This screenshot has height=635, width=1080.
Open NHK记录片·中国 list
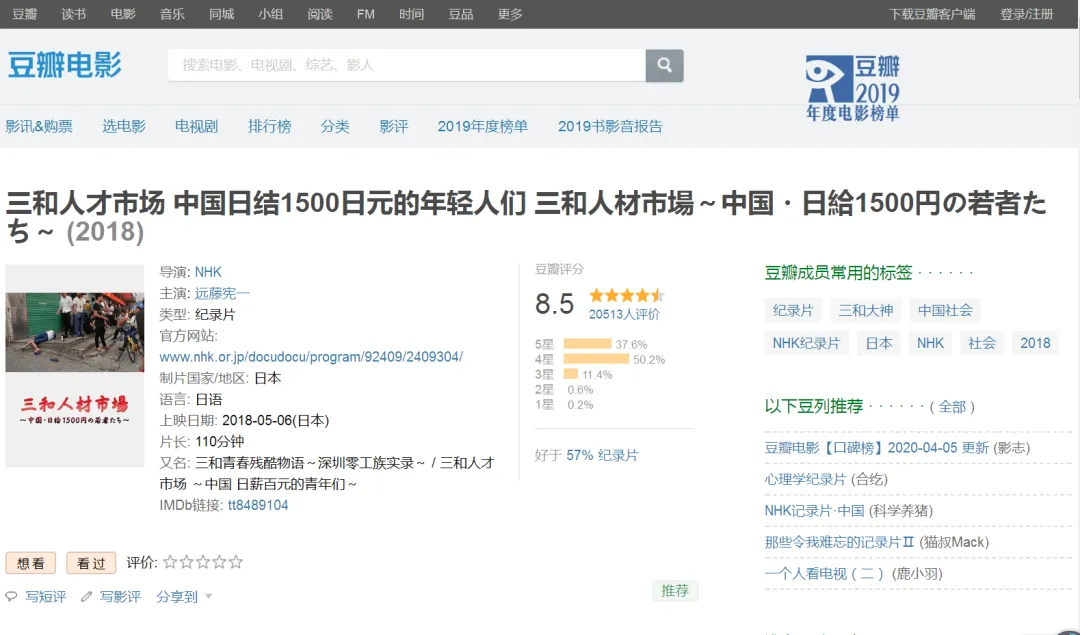pyautogui.click(x=814, y=511)
